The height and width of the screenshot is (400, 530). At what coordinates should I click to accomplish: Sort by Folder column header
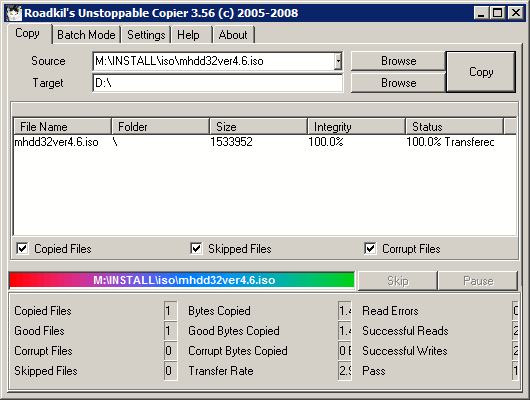point(161,126)
